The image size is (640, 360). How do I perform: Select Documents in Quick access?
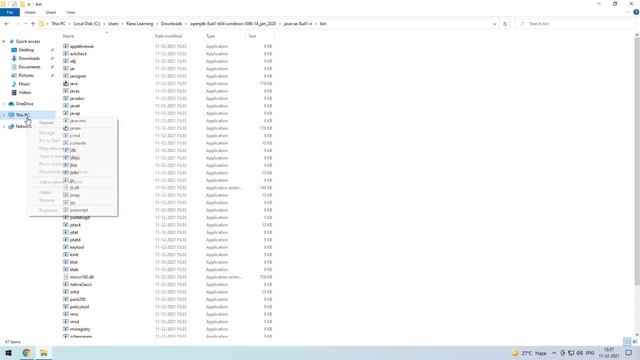pos(29,67)
